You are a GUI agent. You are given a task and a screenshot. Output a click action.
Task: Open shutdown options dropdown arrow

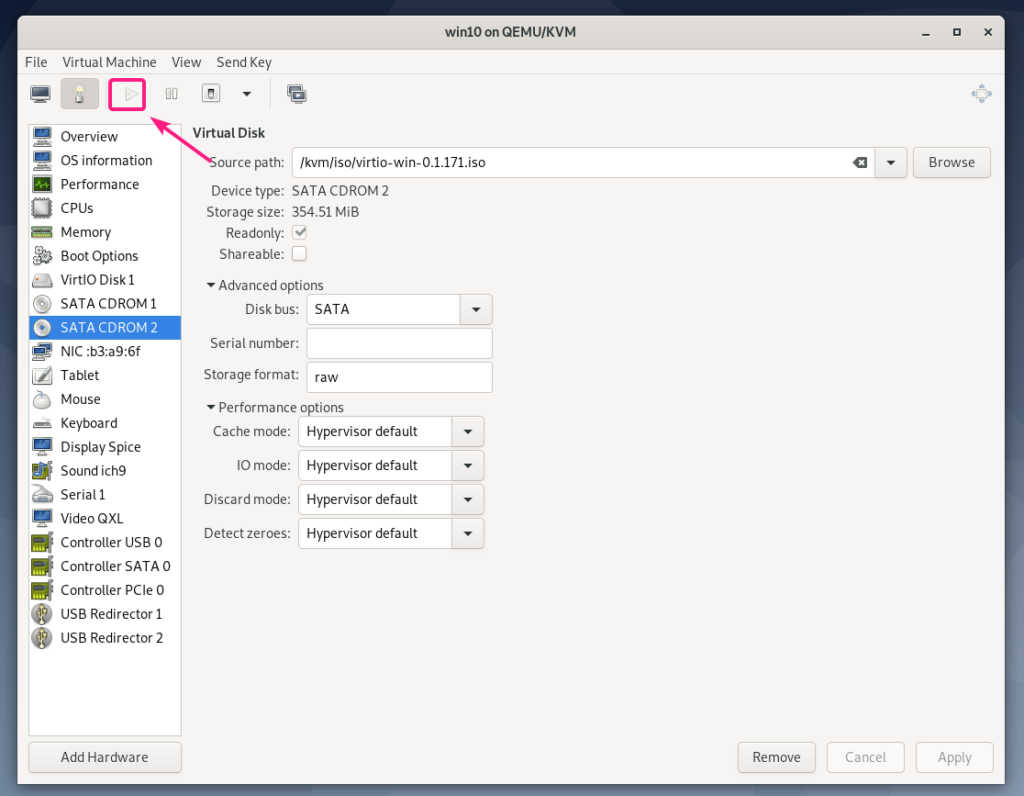pos(247,94)
